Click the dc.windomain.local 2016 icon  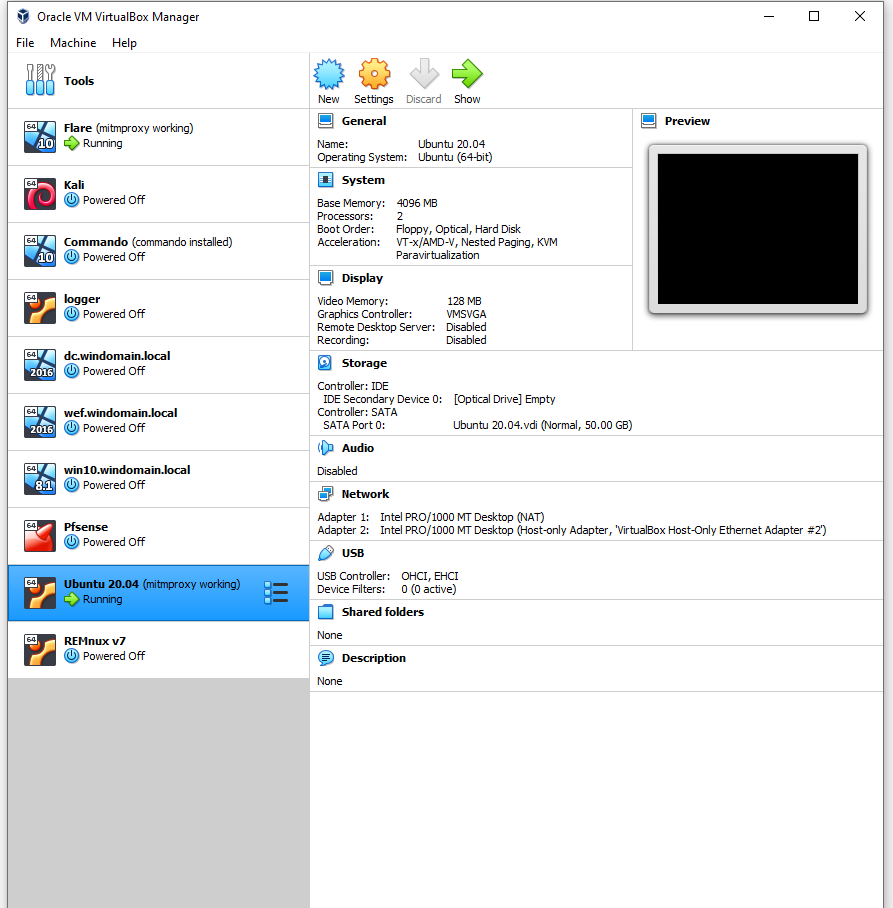coord(40,365)
